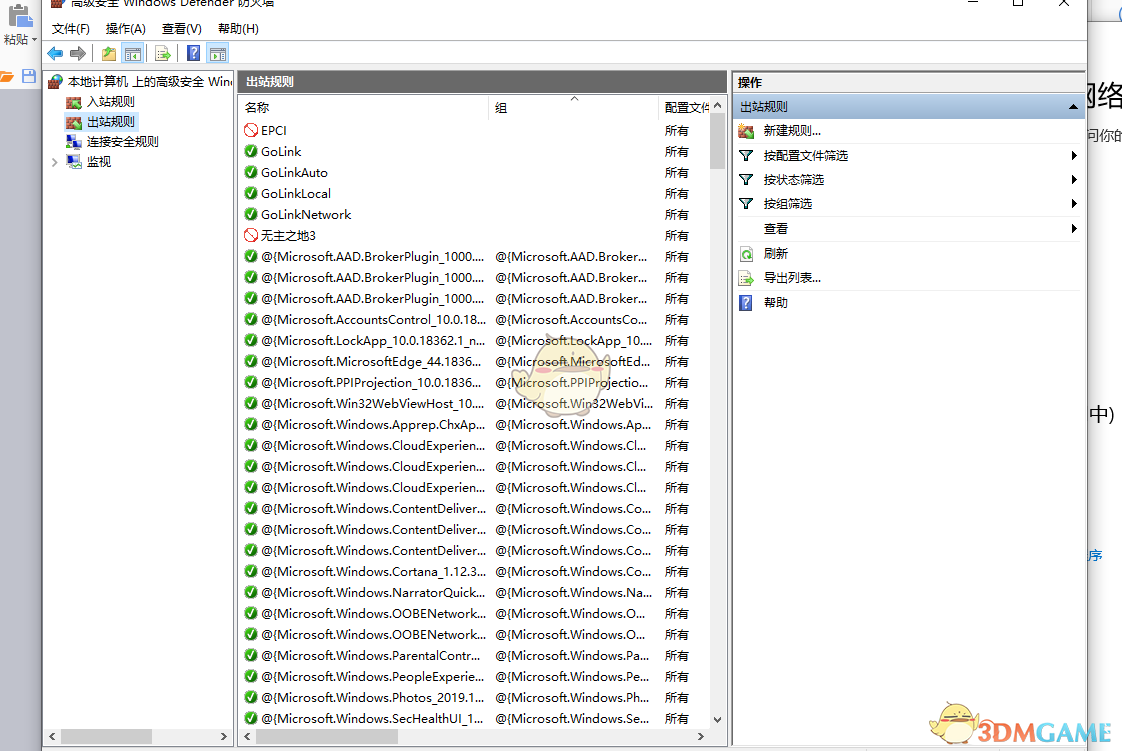Select the 出站规则 node in the tree

[110, 122]
